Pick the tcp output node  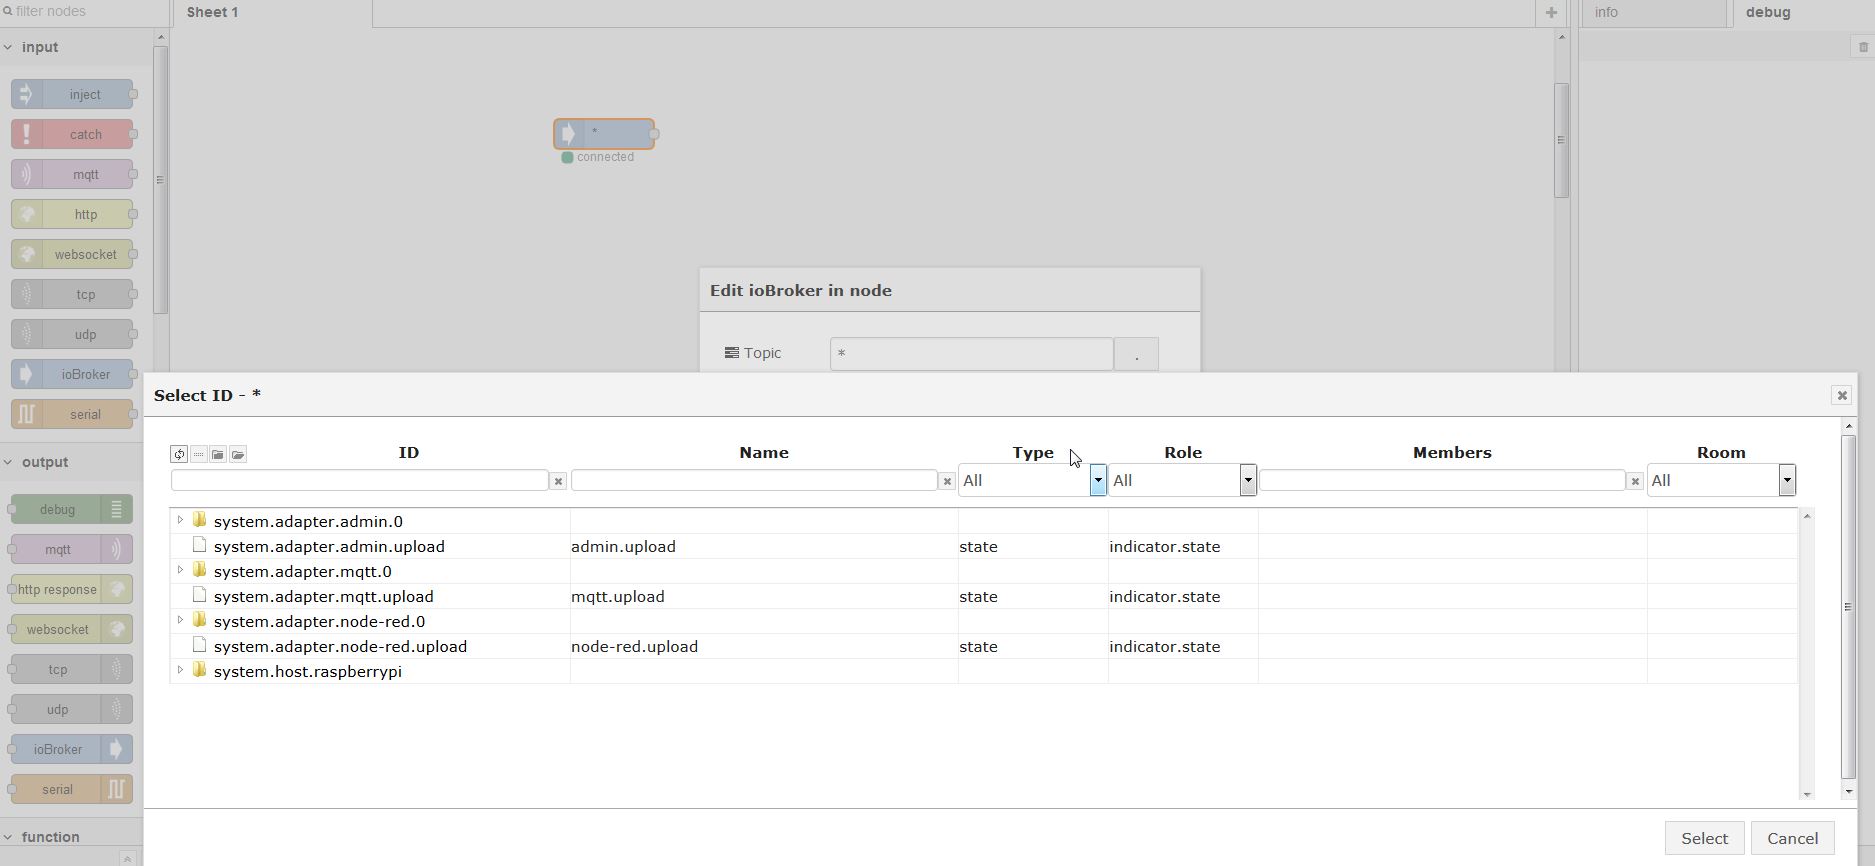click(72, 669)
